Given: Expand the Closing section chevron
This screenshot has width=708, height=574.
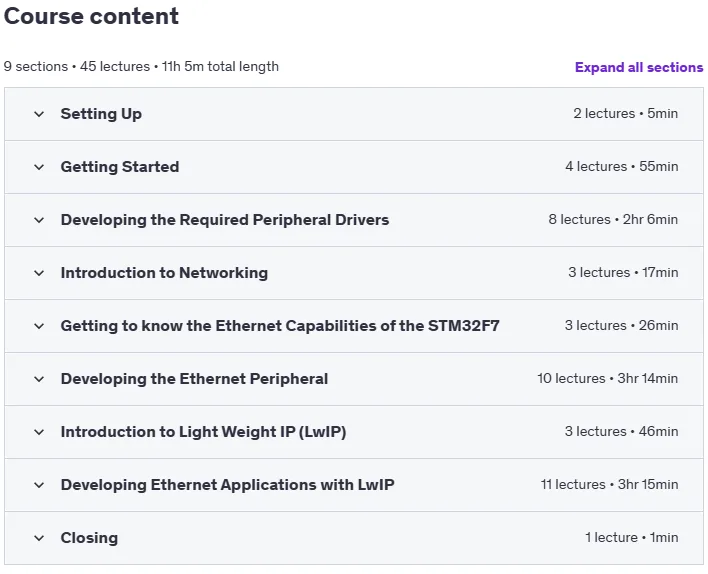Looking at the screenshot, I should coord(39,538).
